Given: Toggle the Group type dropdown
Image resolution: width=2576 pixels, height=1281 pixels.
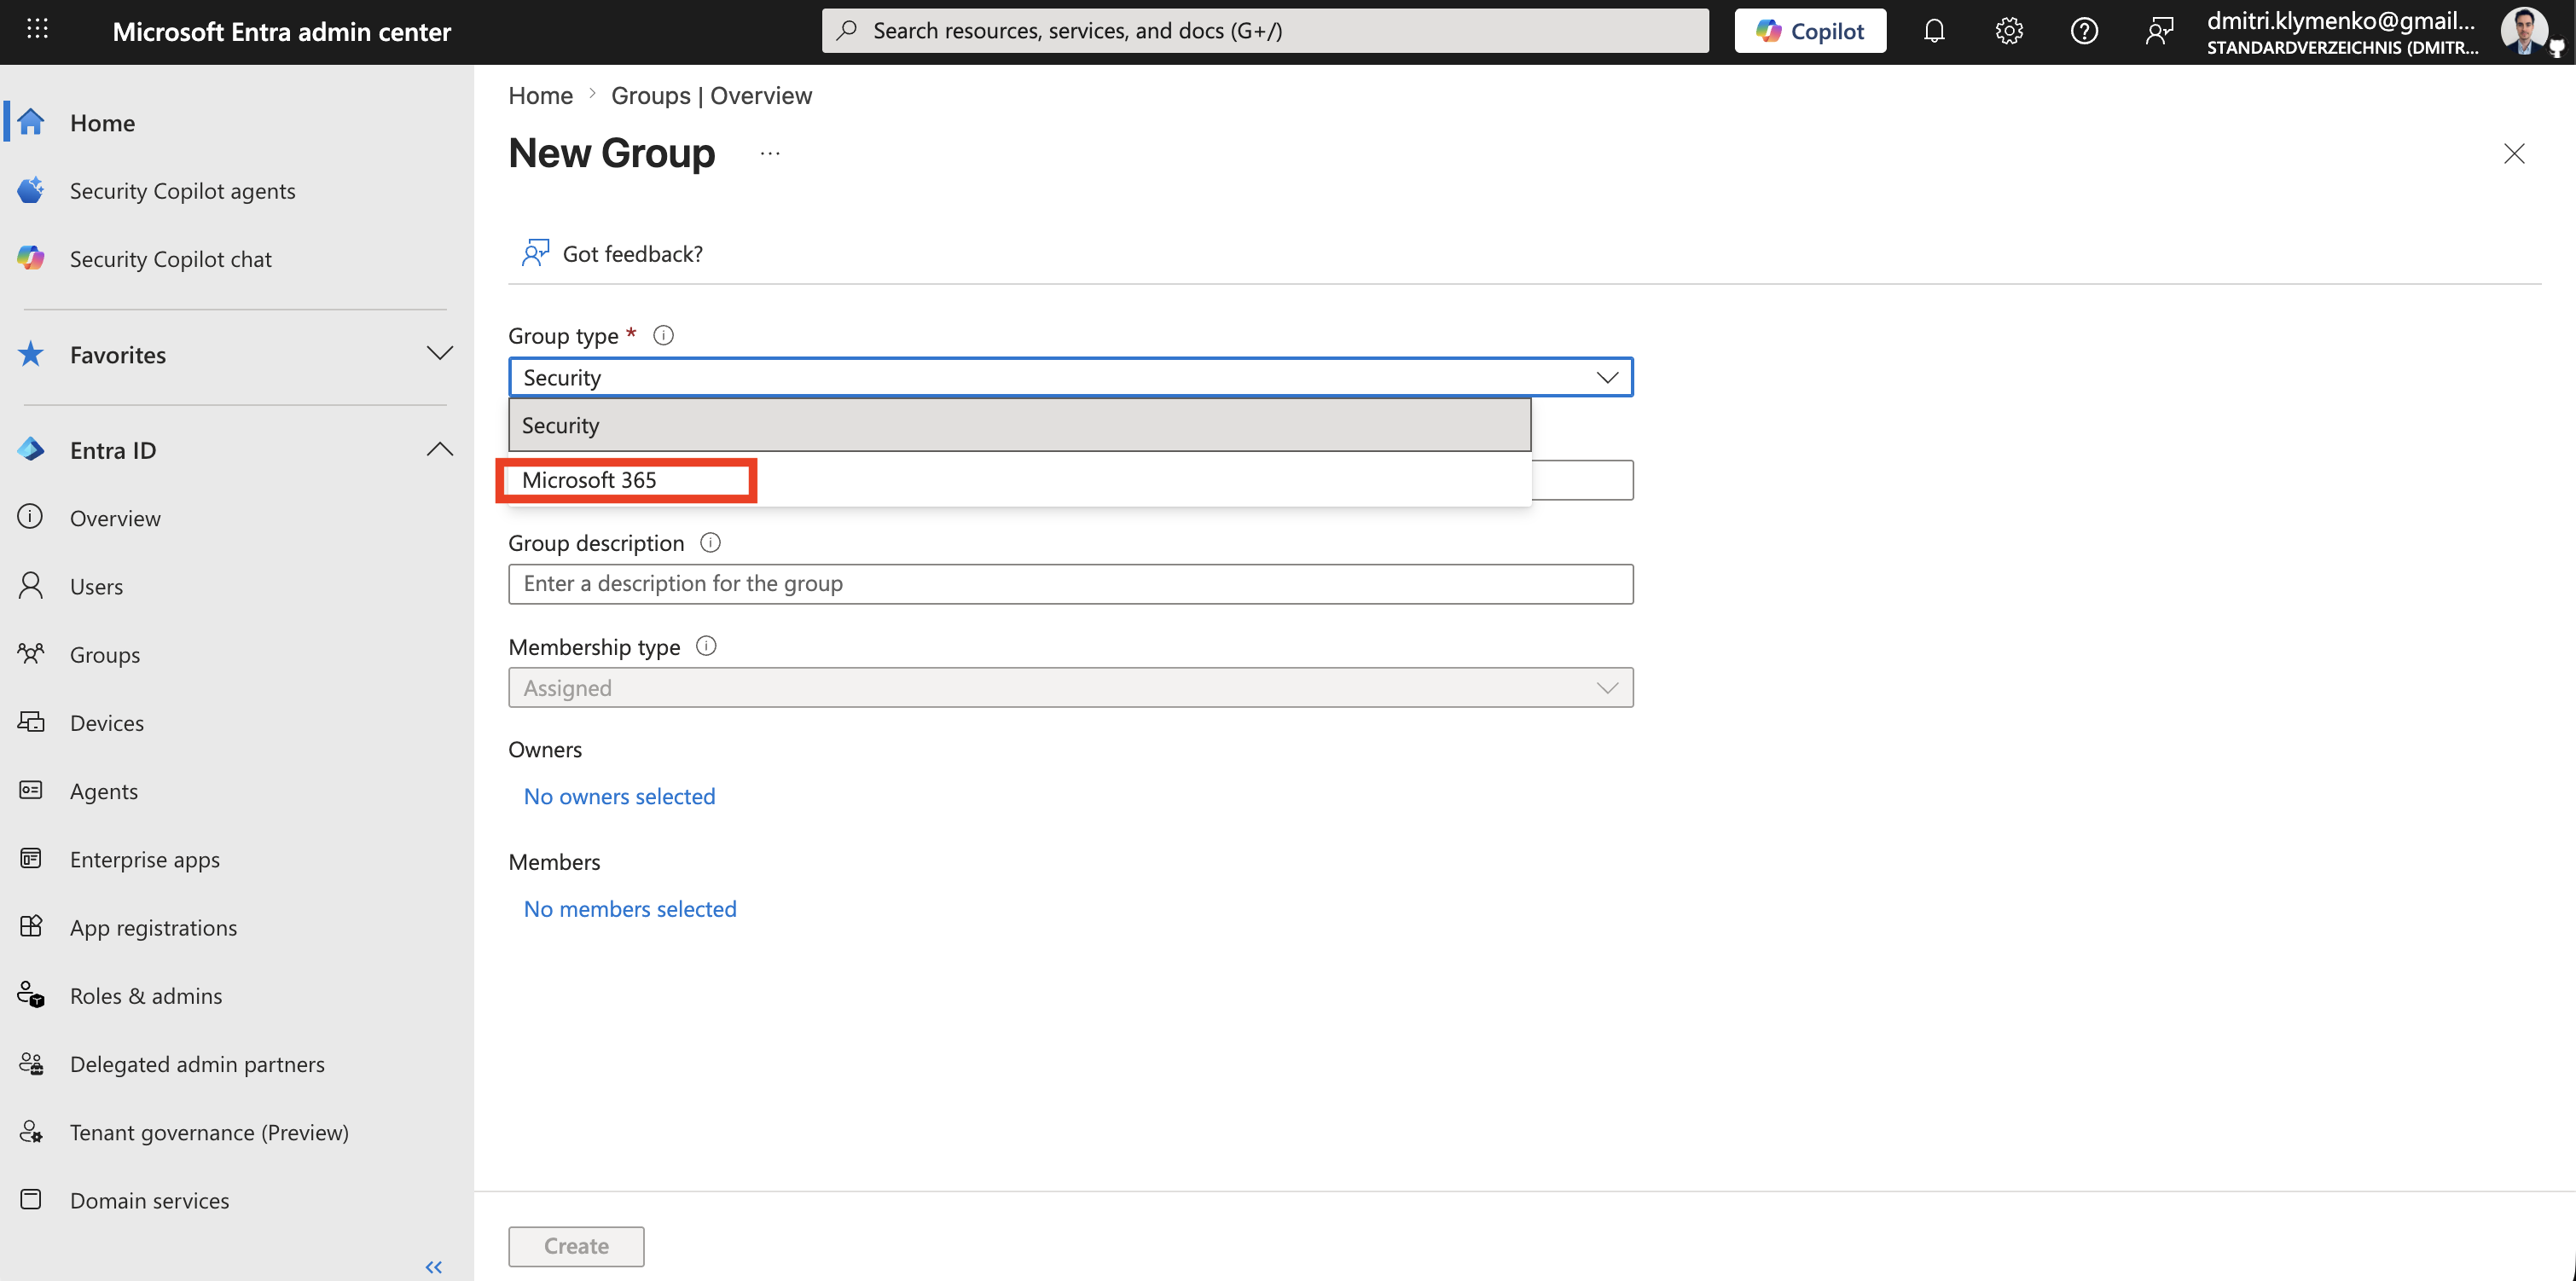Looking at the screenshot, I should 1070,377.
